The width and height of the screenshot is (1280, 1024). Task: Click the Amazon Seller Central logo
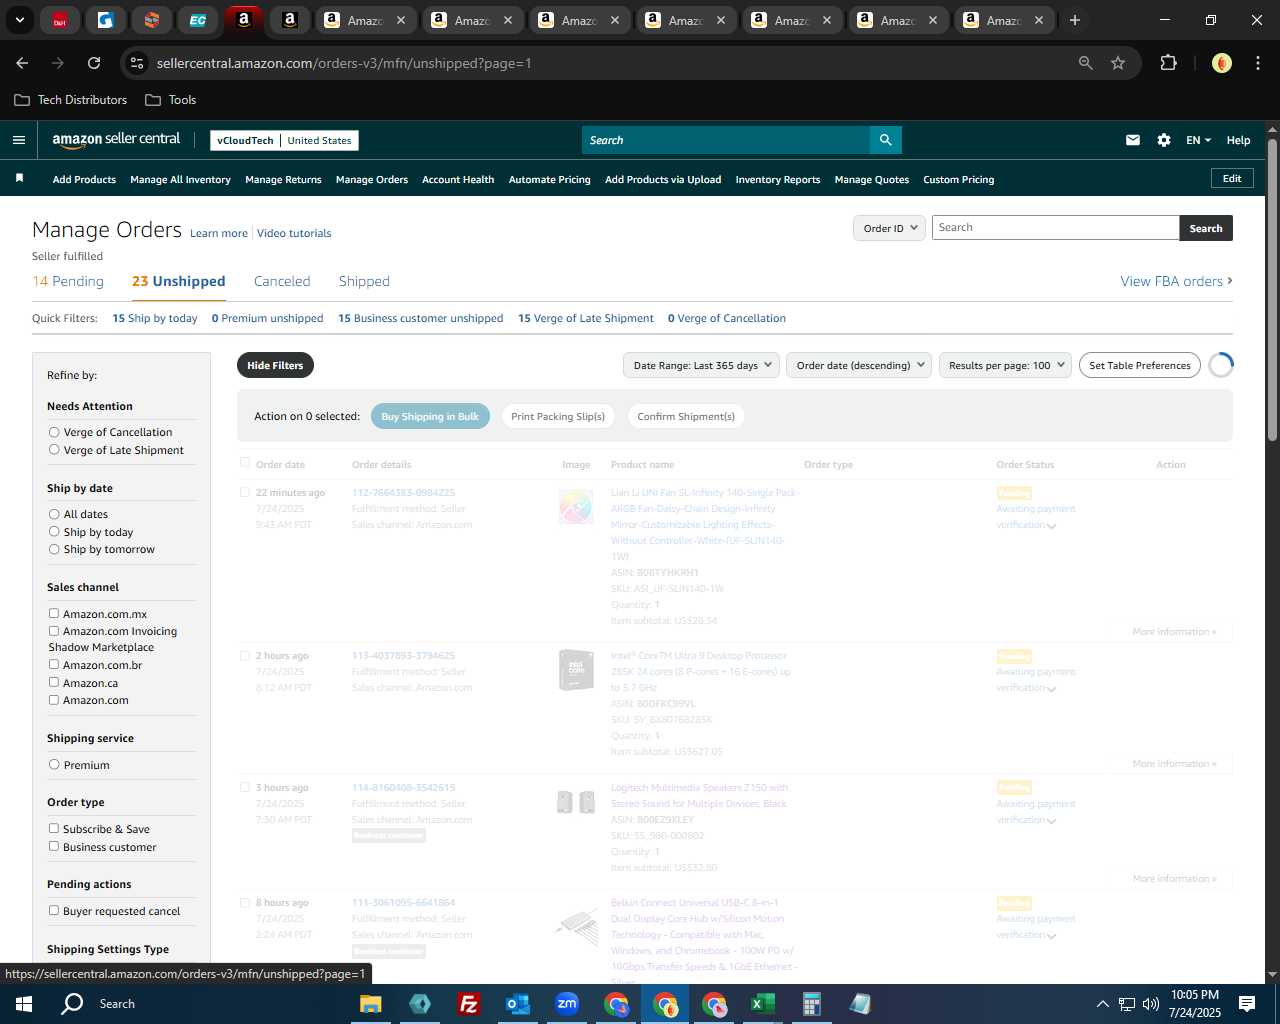(x=116, y=140)
